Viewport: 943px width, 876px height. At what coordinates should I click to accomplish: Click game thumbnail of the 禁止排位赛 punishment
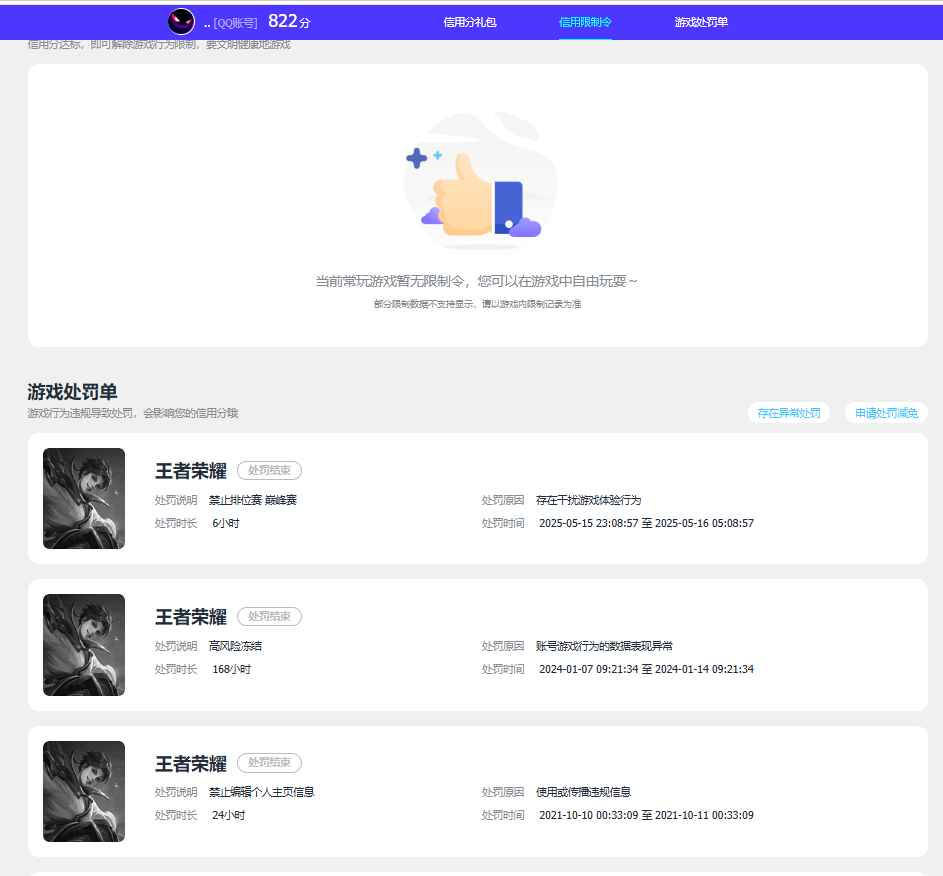(x=84, y=498)
